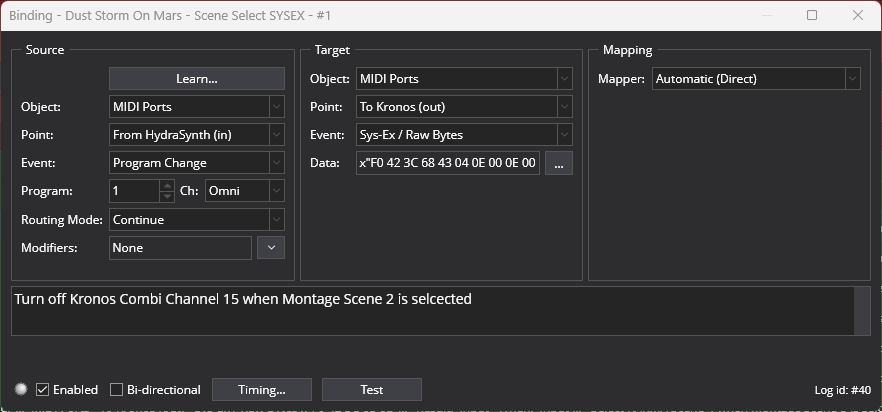
Task: Open the Target Event dropdown Sys-Ex / Raw Bytes
Action: tap(464, 135)
